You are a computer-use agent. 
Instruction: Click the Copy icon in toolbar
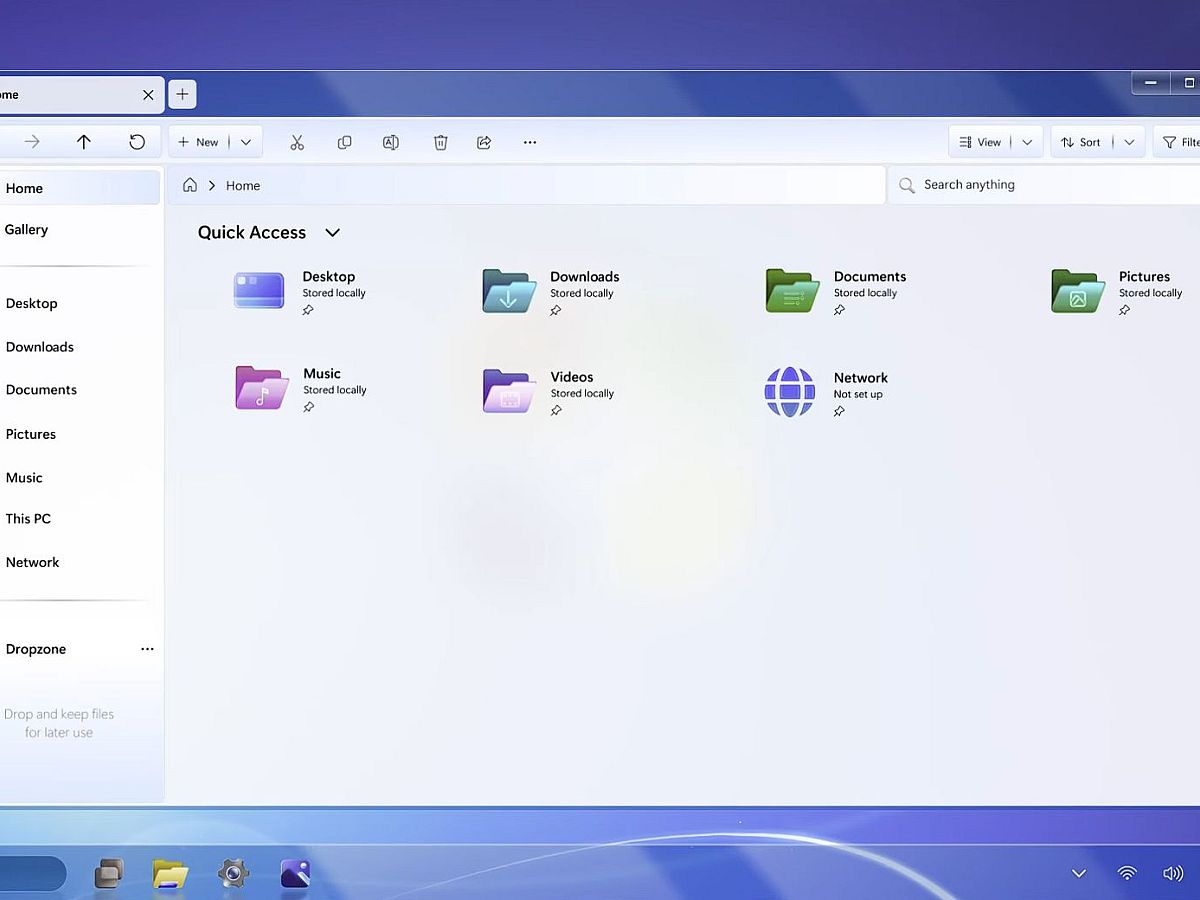pyautogui.click(x=344, y=143)
